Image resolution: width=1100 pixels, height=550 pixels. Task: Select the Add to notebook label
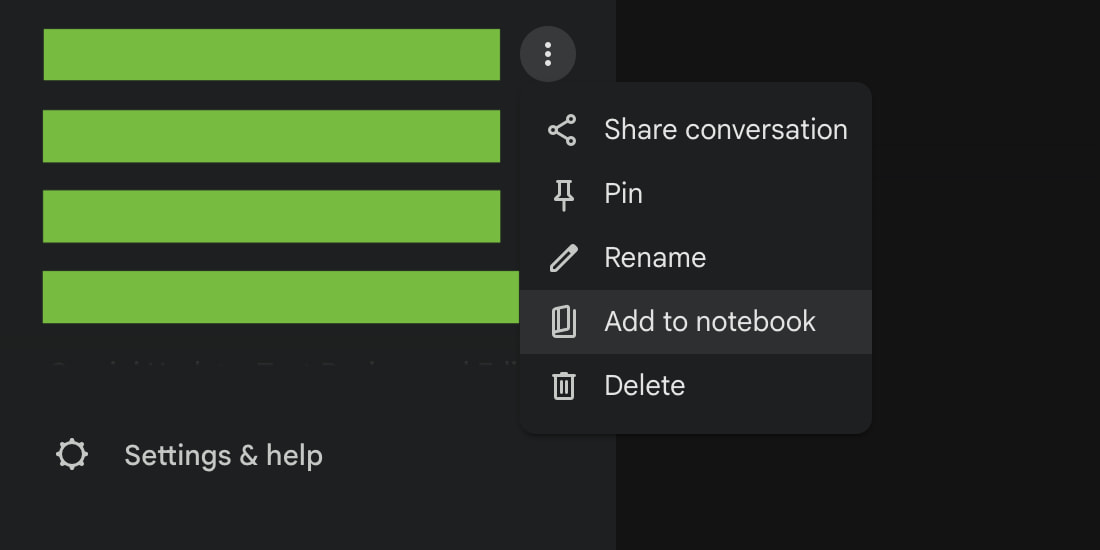(x=710, y=322)
